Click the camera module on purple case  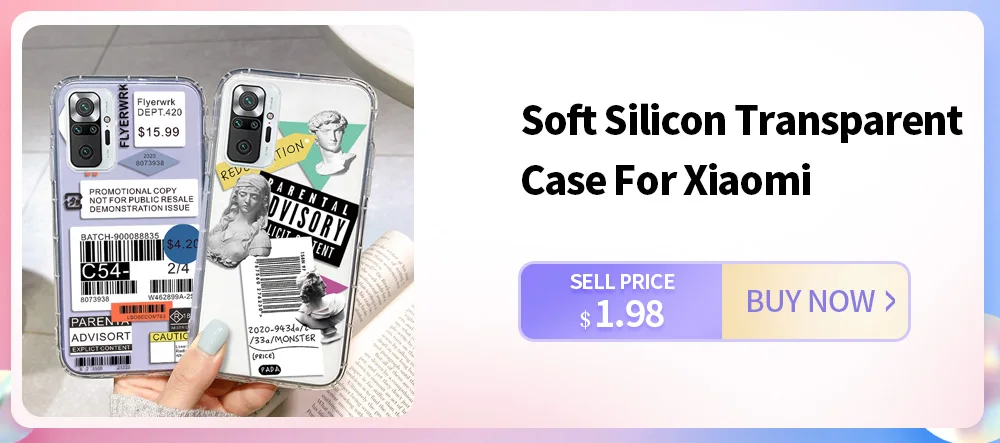point(85,129)
